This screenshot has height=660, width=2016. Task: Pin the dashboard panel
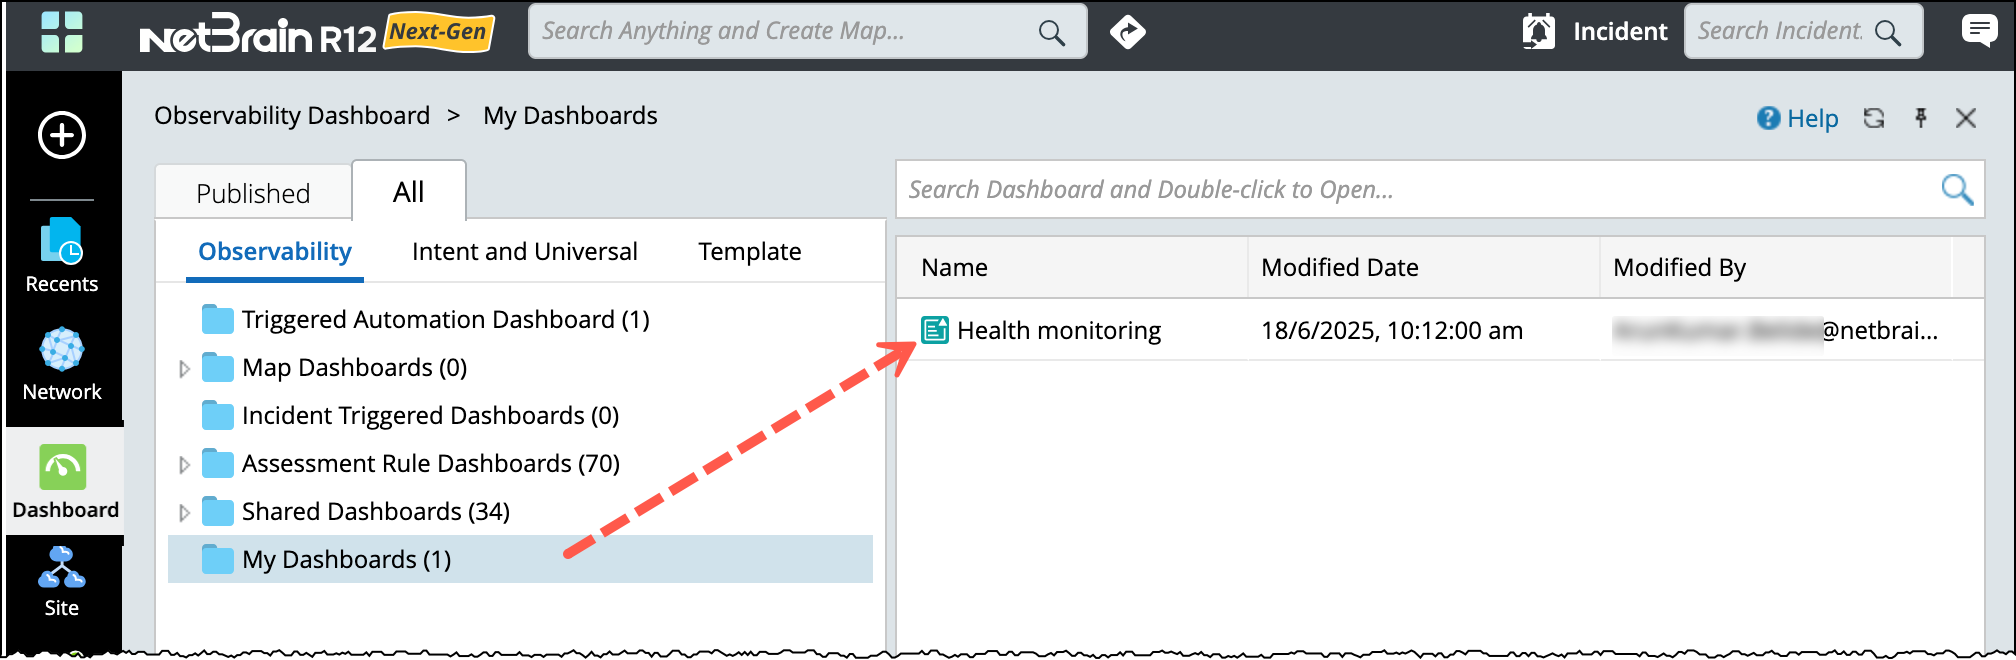1920,118
